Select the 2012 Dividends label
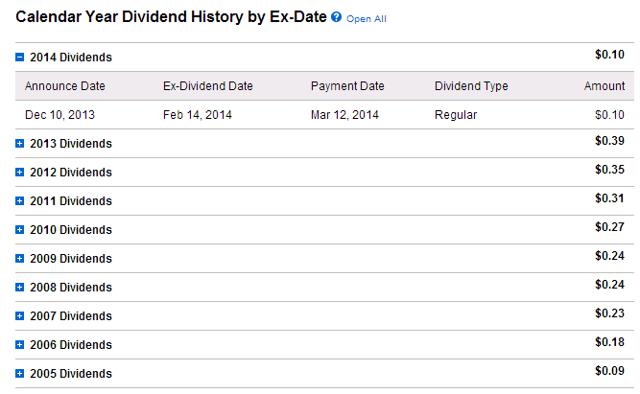Viewport: 640px width, 394px height. [x=71, y=172]
